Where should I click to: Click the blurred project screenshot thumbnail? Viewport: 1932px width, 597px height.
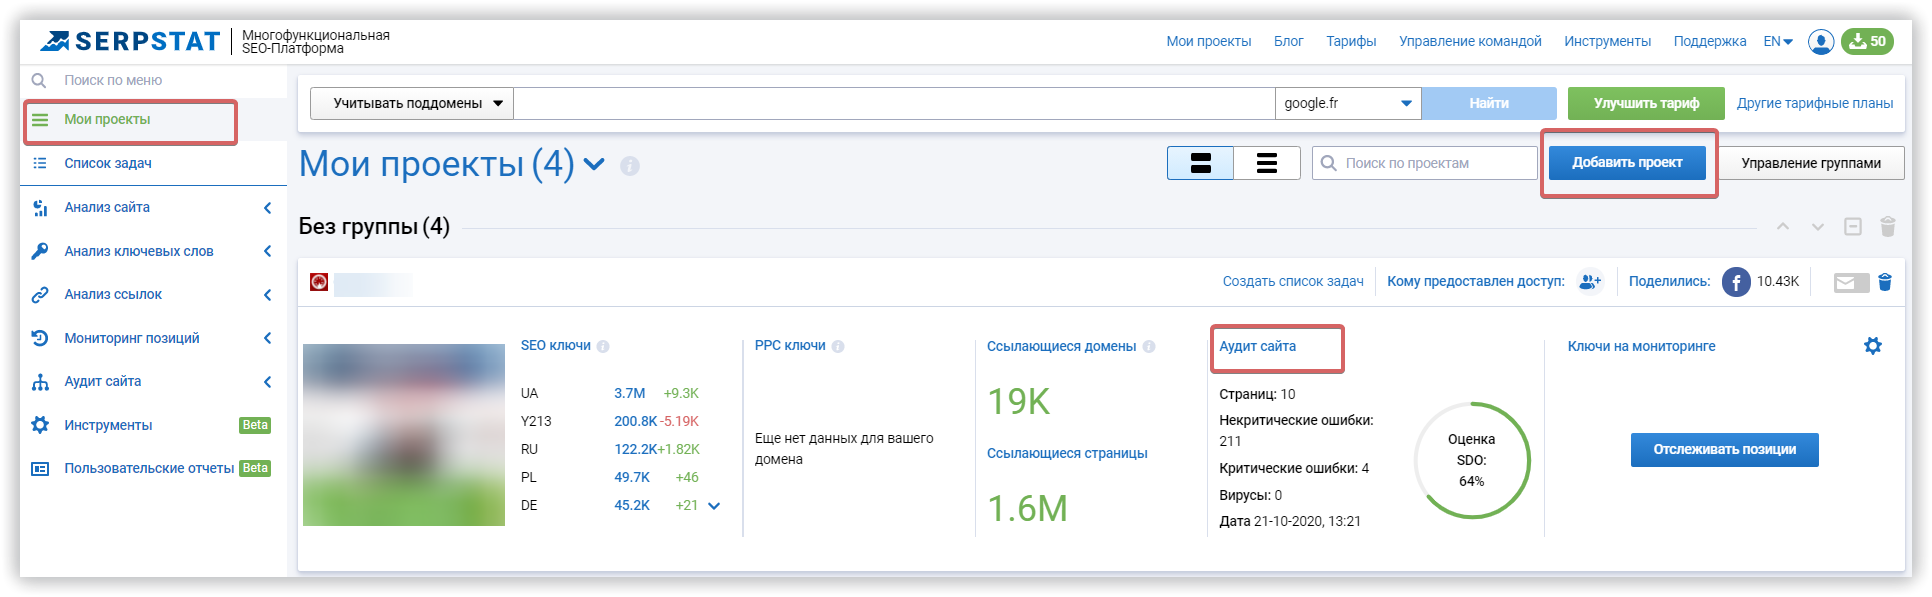pos(404,435)
